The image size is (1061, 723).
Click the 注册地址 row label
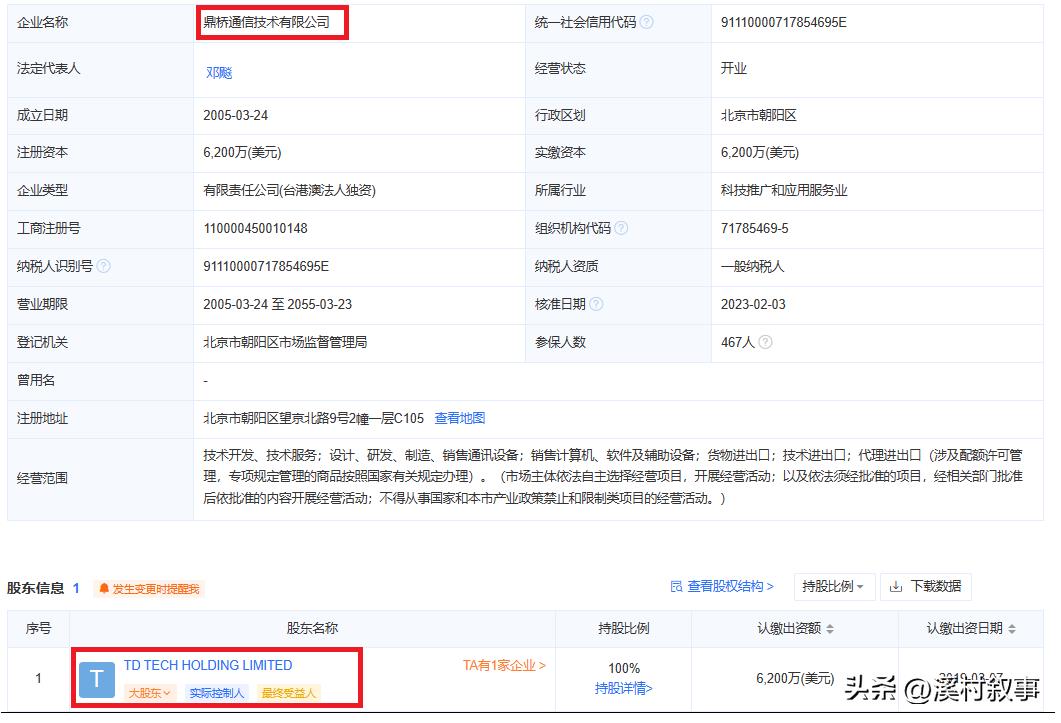[x=43, y=418]
